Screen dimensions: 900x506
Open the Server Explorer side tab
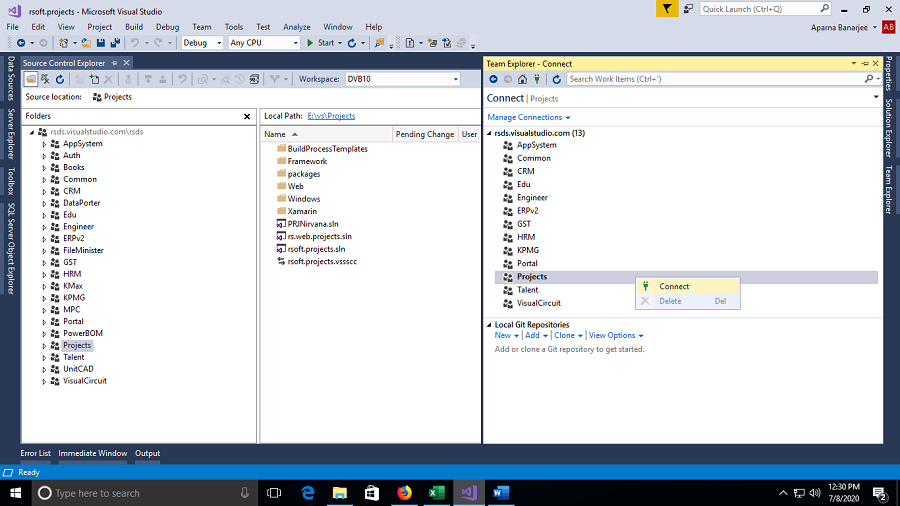tap(10, 134)
